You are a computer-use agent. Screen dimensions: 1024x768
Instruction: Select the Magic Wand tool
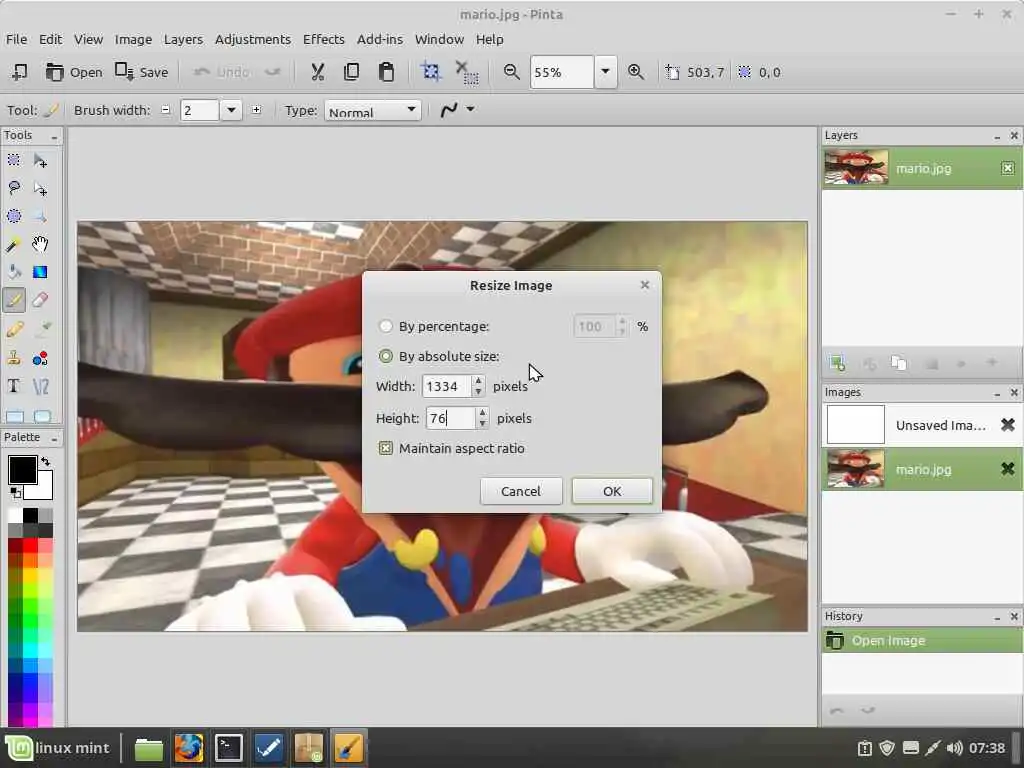14,244
